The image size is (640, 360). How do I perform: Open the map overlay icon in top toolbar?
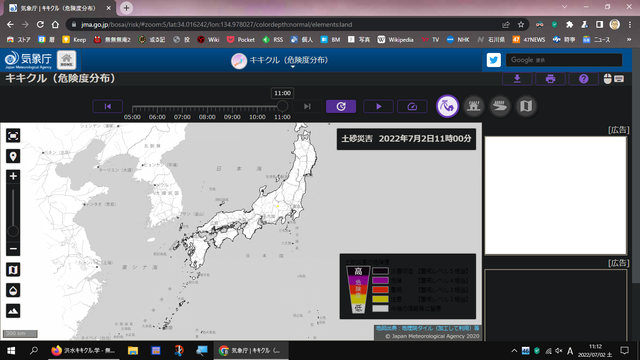(x=526, y=106)
